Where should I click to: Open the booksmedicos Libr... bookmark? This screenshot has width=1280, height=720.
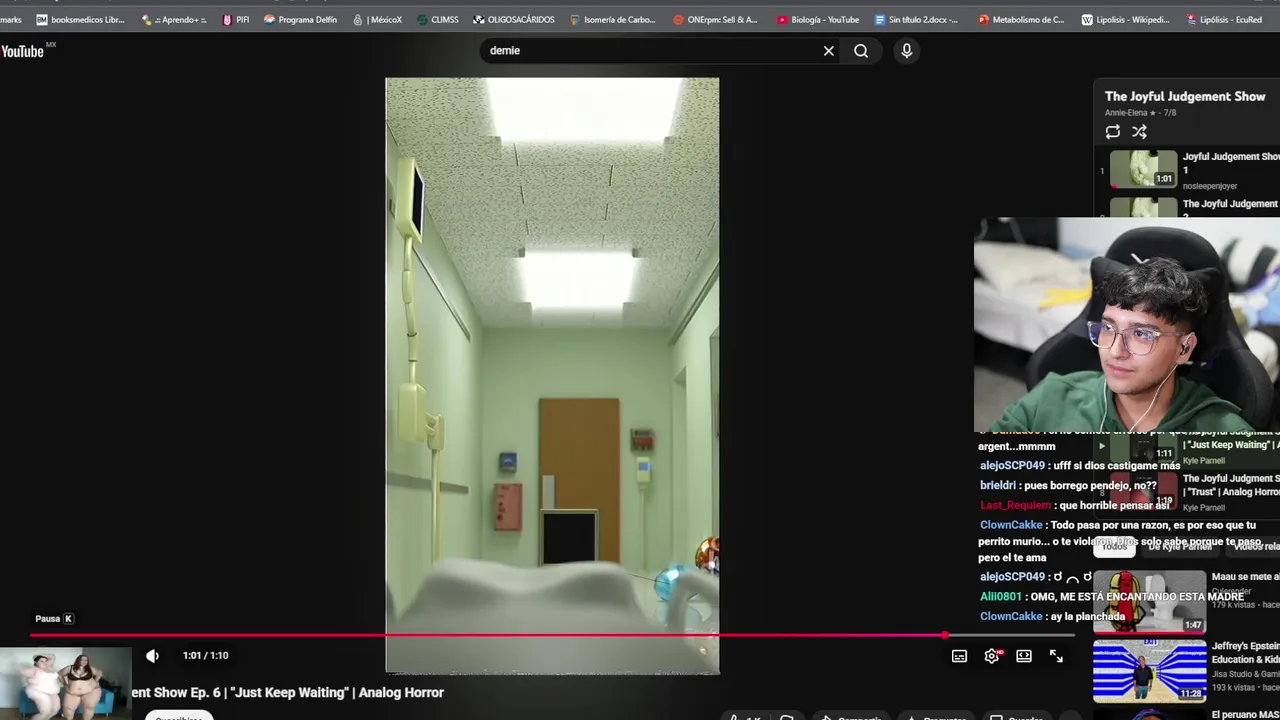(80, 19)
